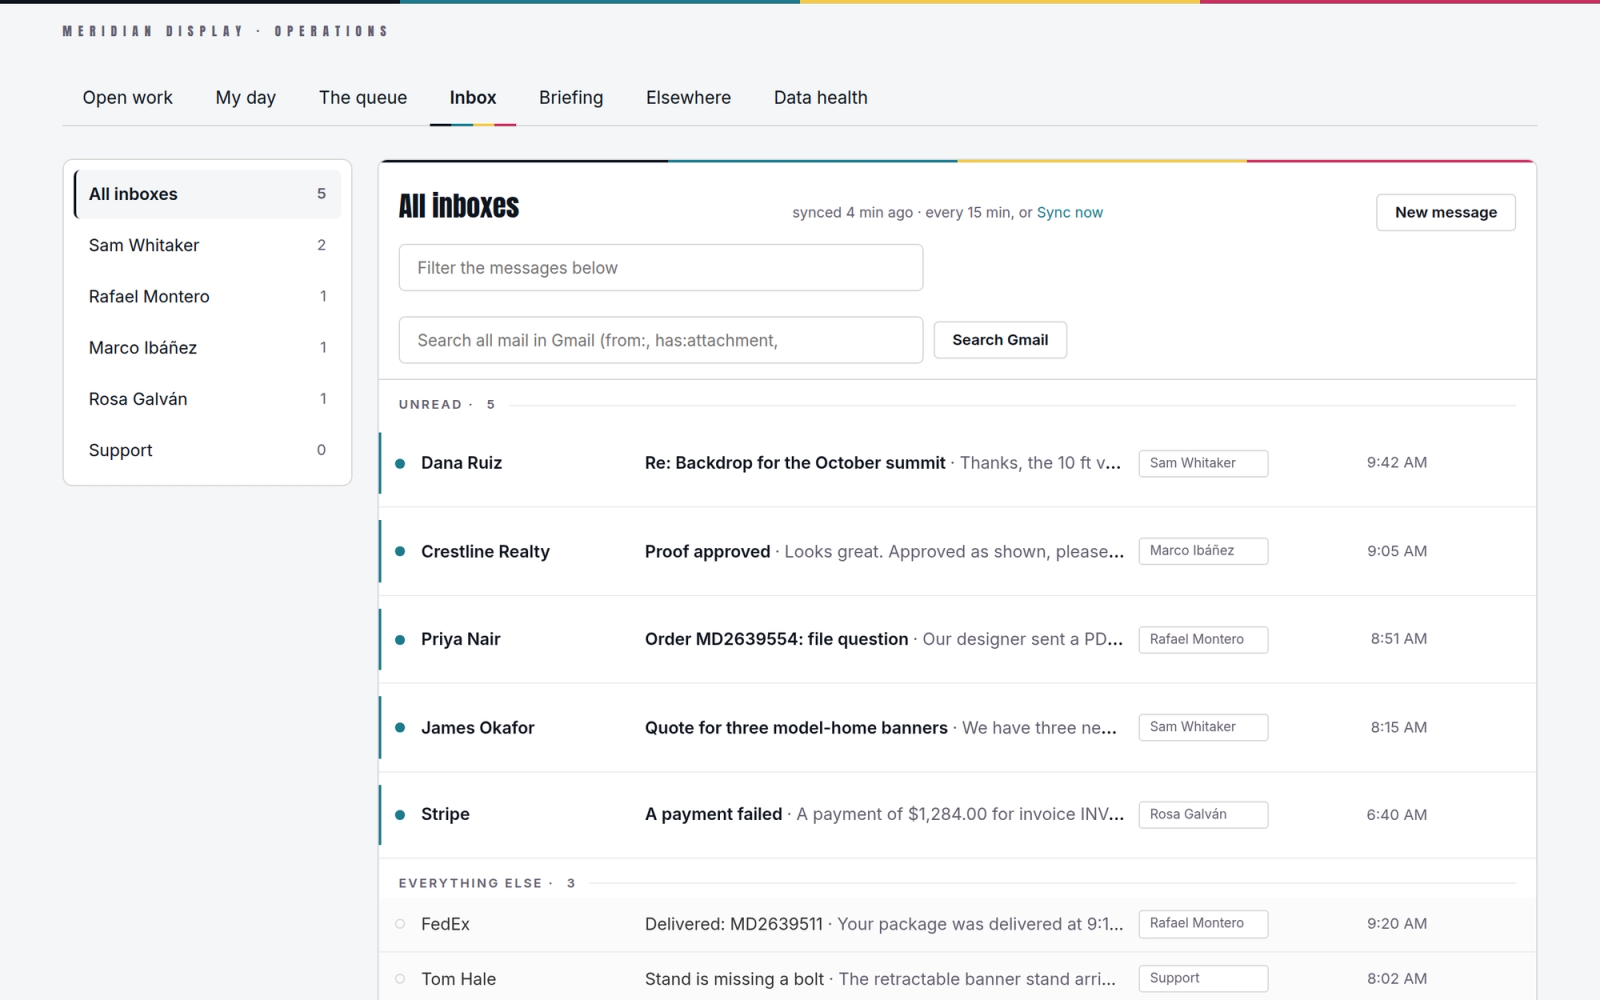Open Rafael Montero's inbox in the sidebar
Screen dimensions: 1600x1000
coord(207,296)
